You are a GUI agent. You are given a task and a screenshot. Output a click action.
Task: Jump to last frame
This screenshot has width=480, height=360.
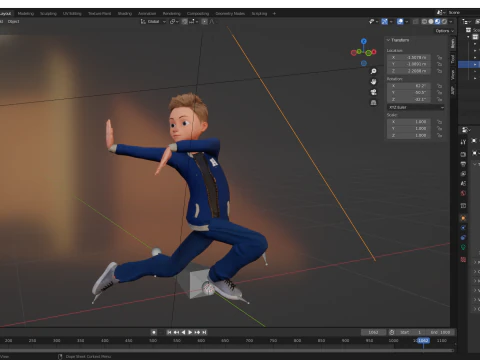point(204,332)
